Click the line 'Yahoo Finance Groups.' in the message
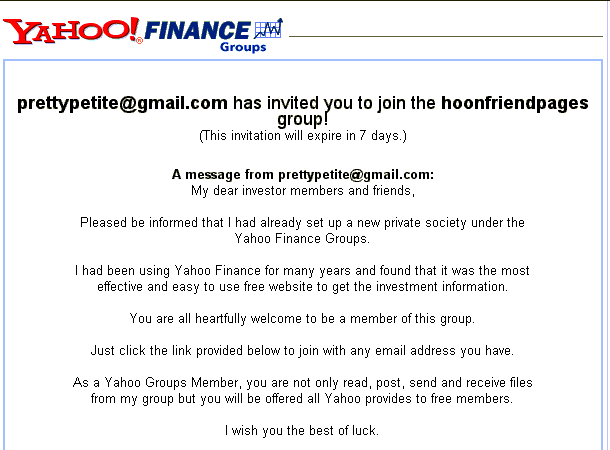Image resolution: width=610 pixels, height=450 pixels. pos(302,238)
